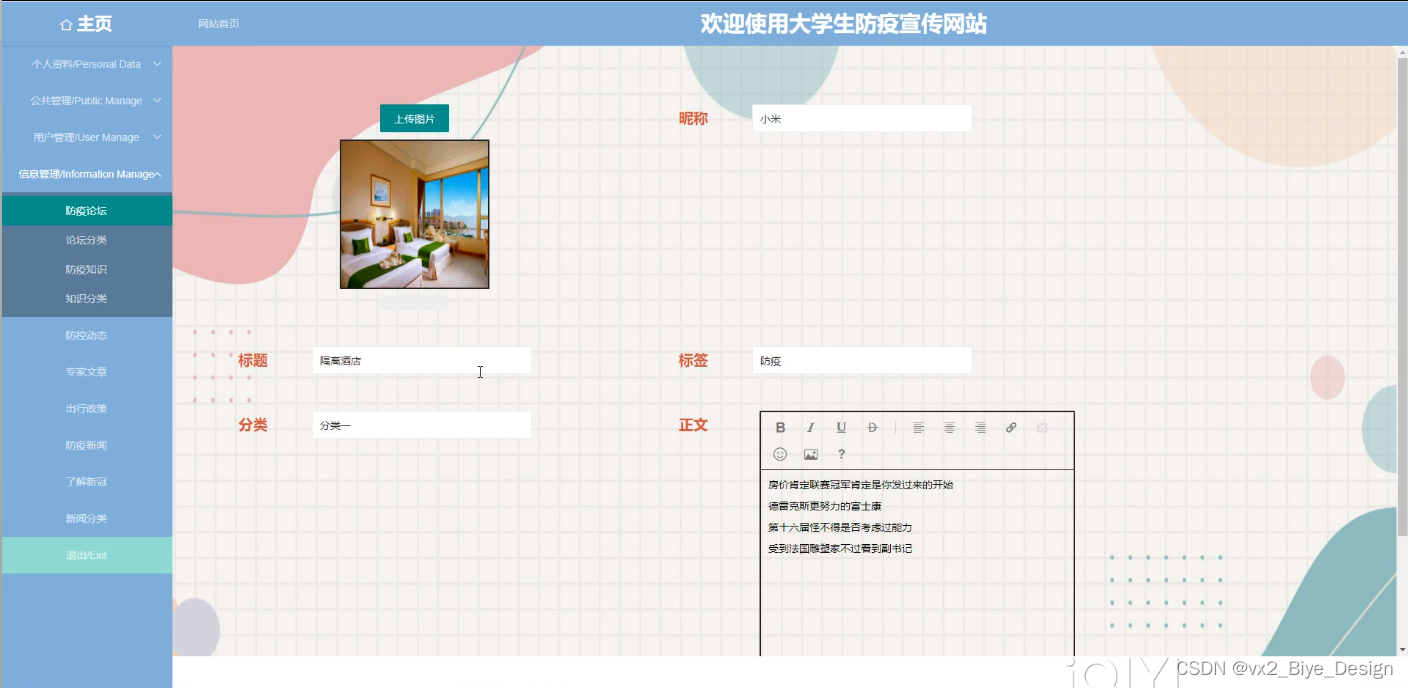Open the 网站首页 link

[219, 24]
